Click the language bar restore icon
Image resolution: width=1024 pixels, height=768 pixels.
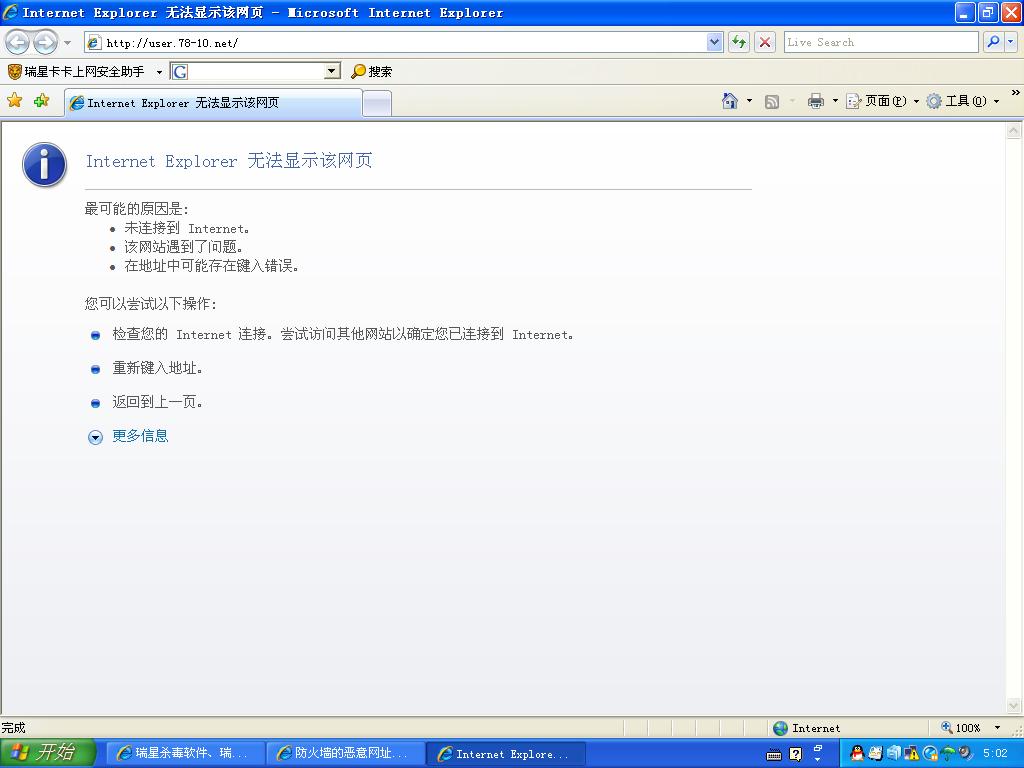pyautogui.click(x=818, y=748)
